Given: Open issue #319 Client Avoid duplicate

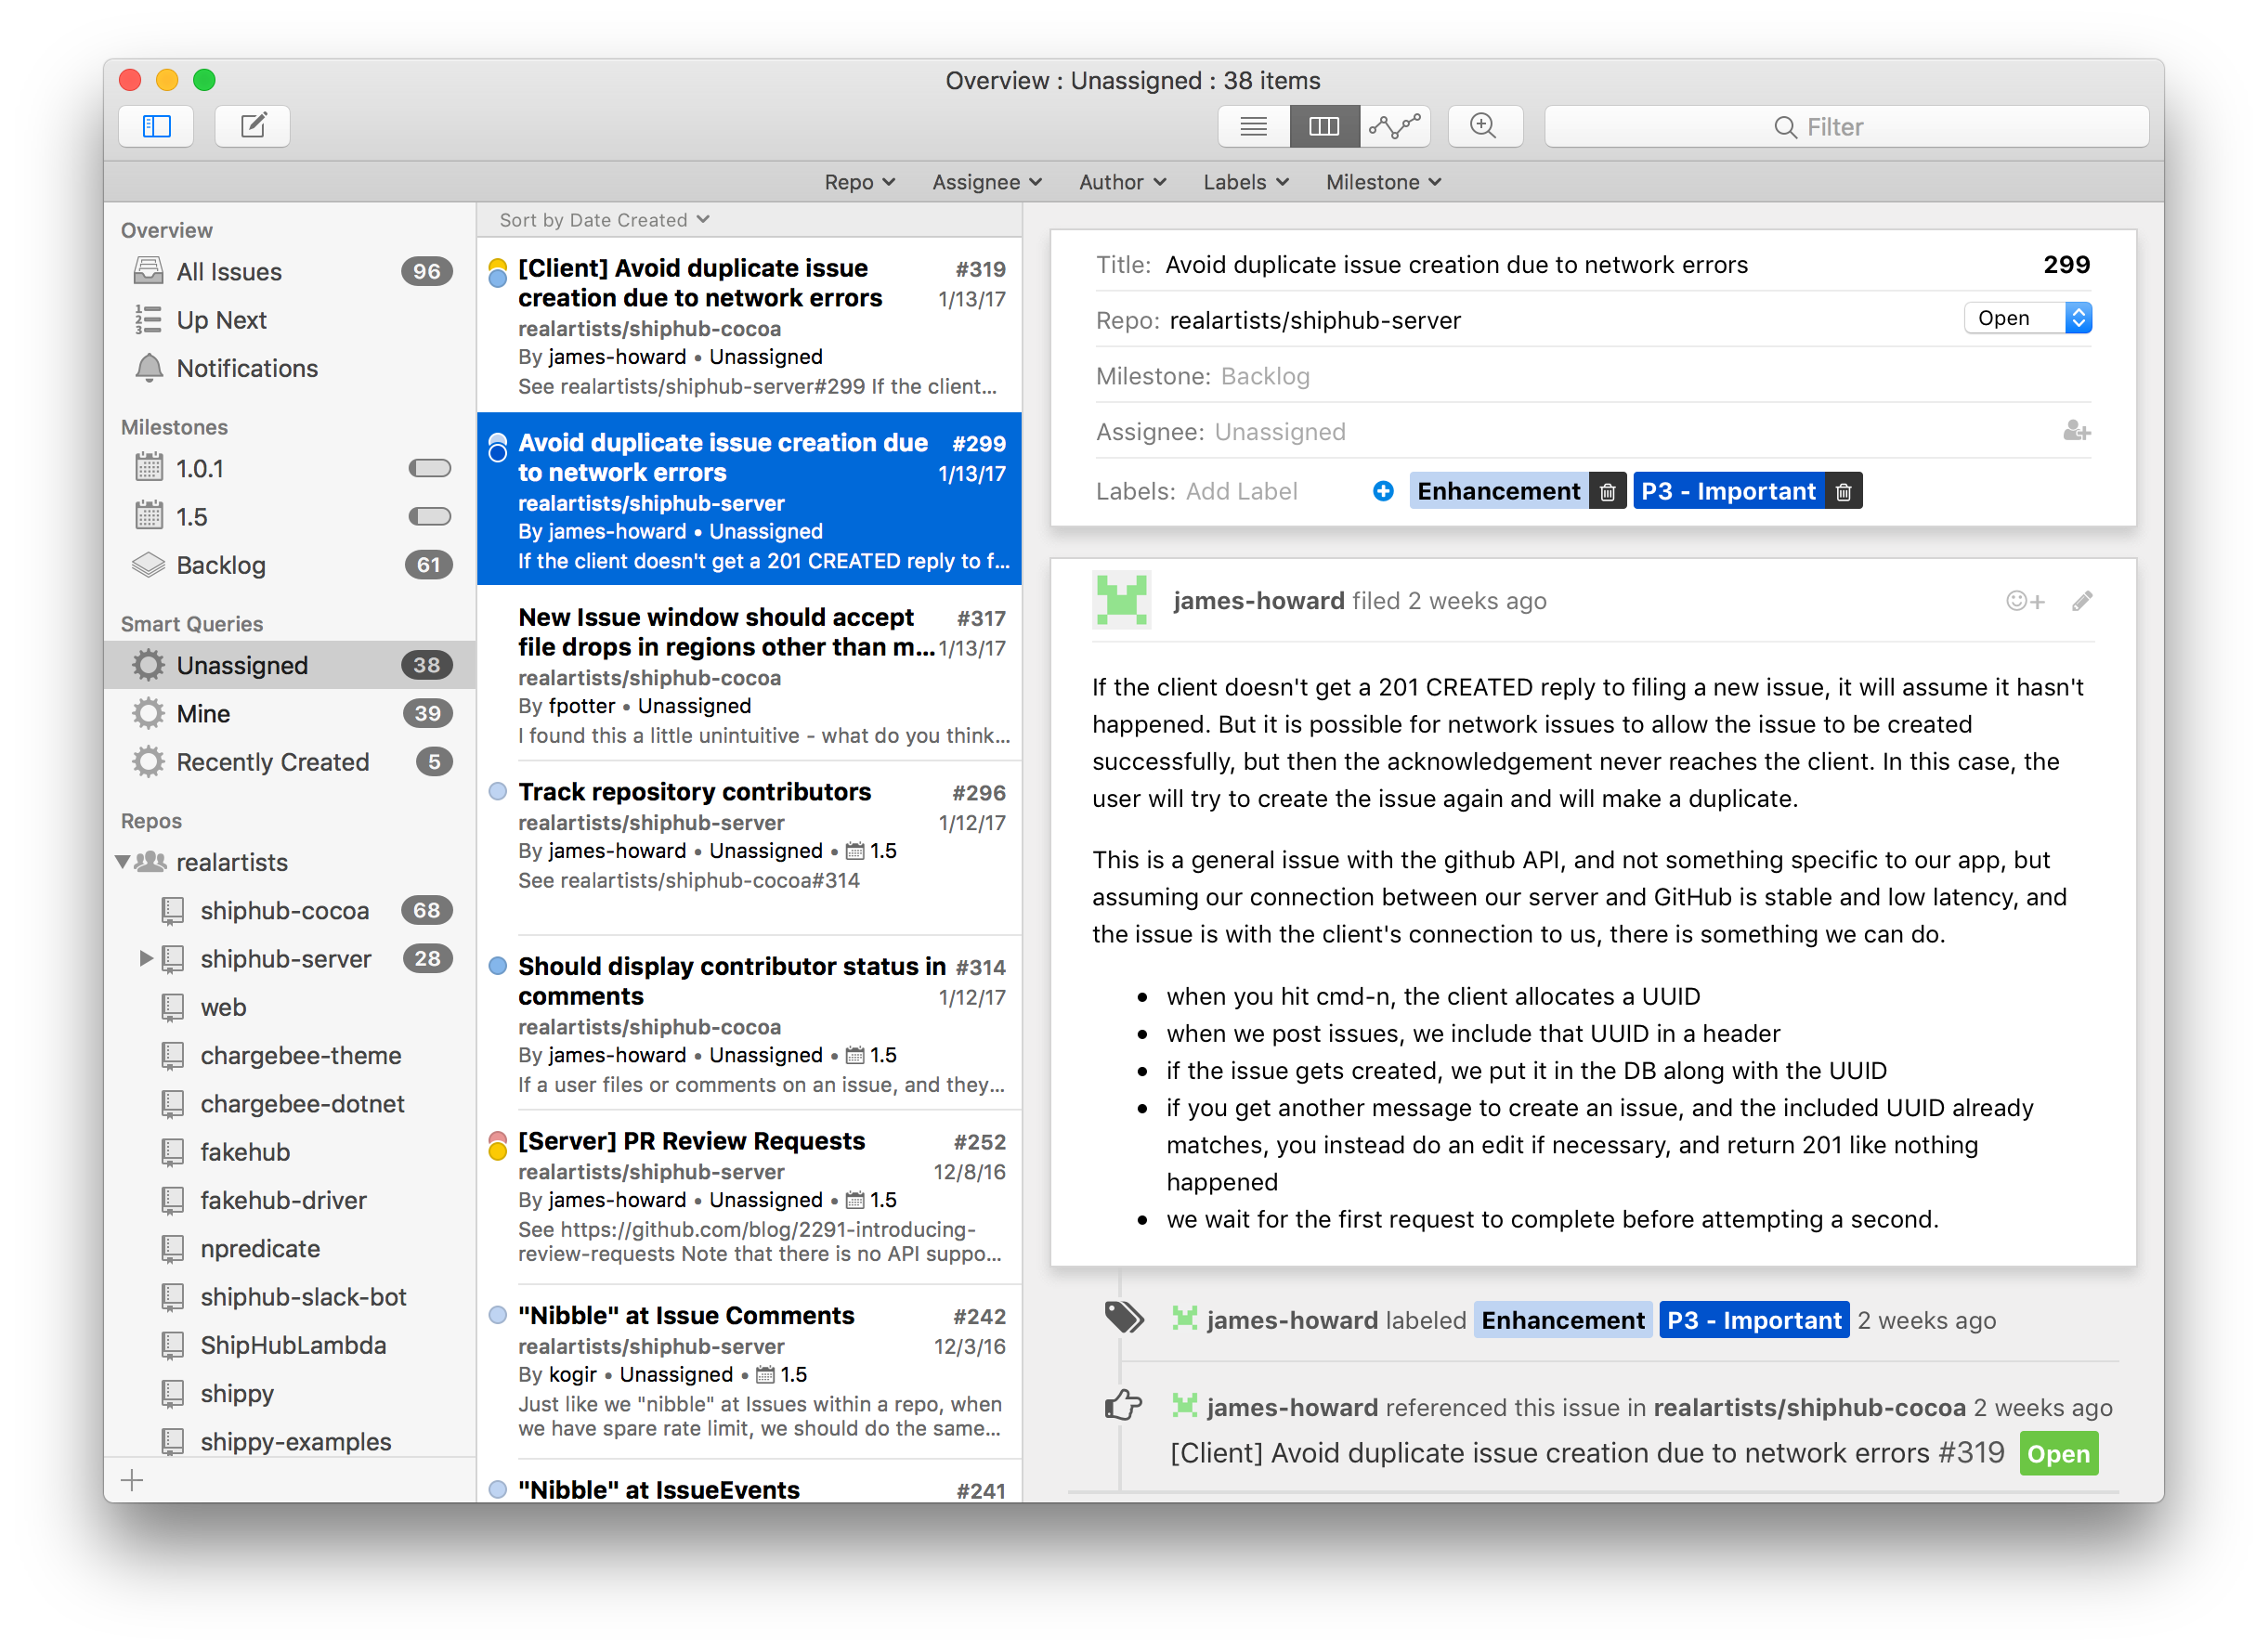Looking at the screenshot, I should (x=749, y=326).
